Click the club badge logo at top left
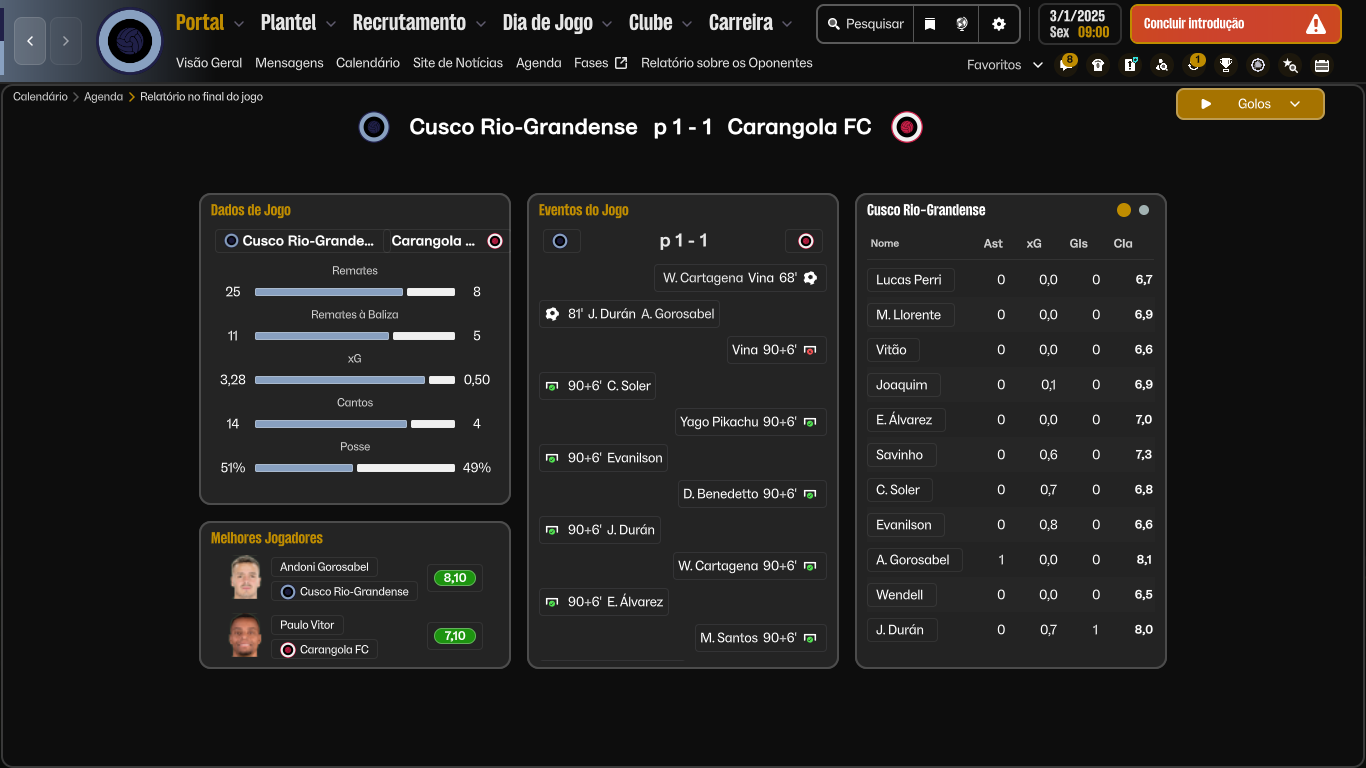 tap(129, 41)
